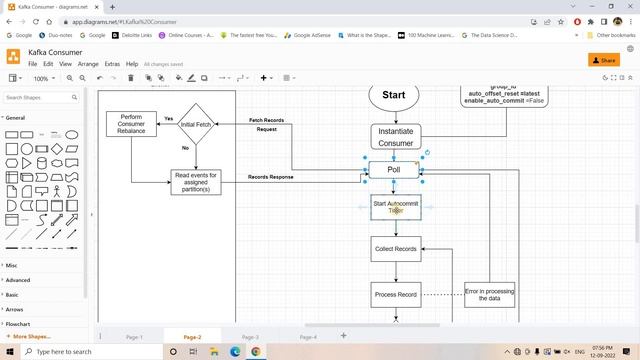Click the horizontal canvas scrollbar

pos(372,325)
